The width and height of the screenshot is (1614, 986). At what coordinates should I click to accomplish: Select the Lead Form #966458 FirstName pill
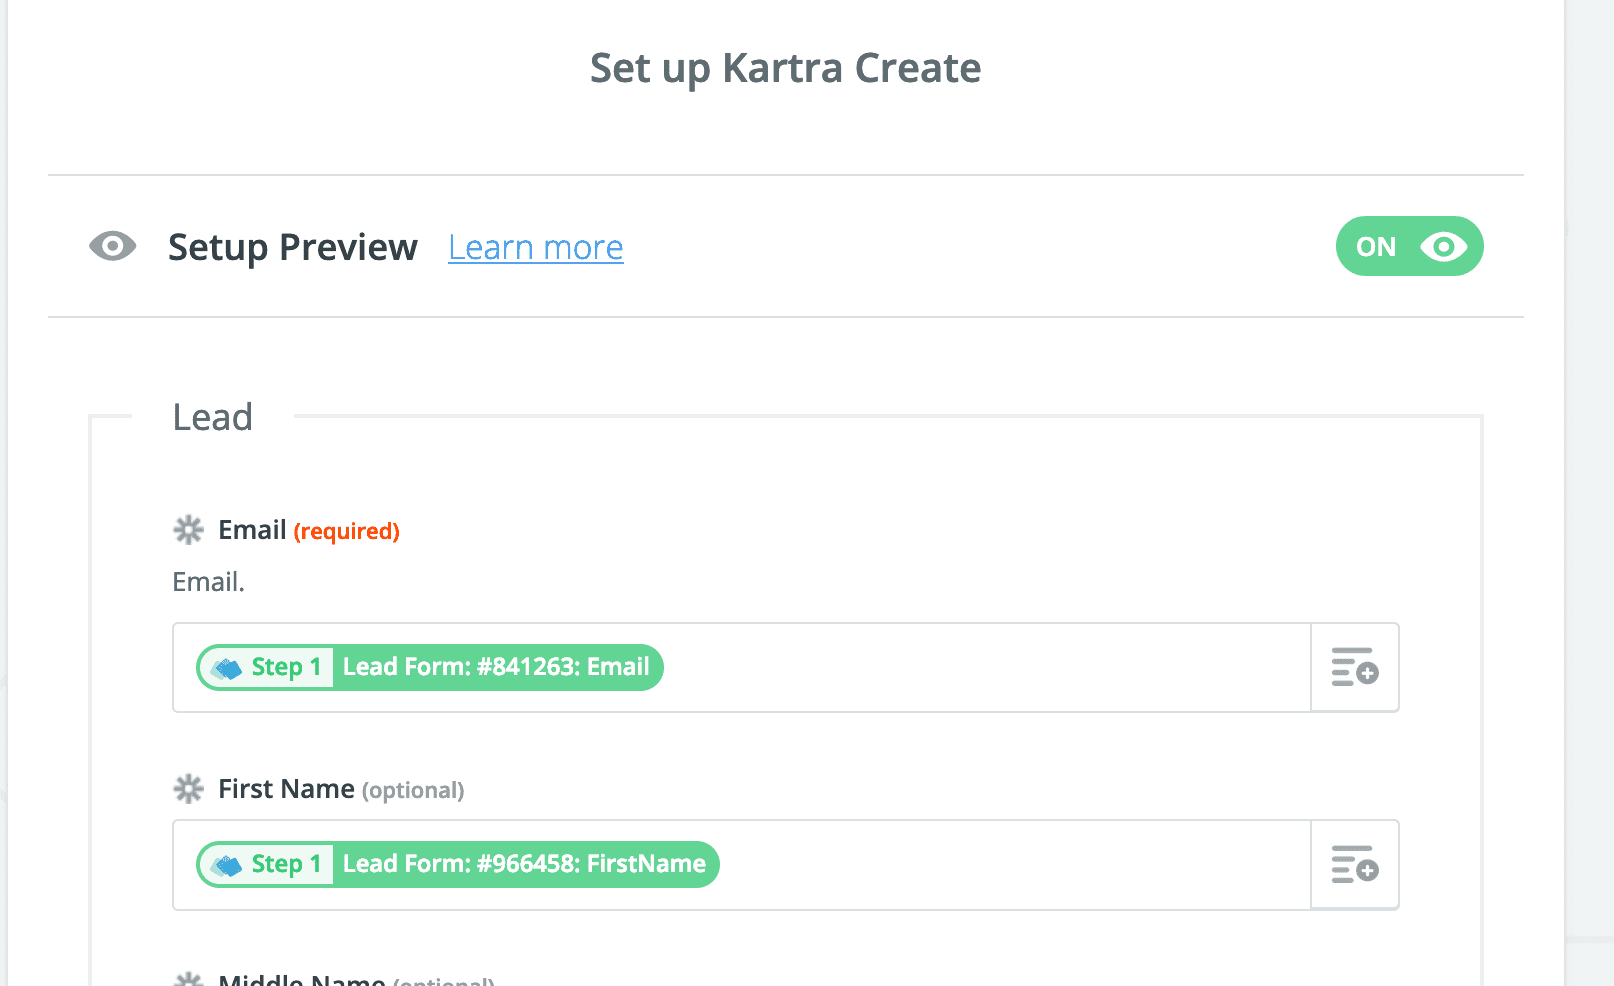(x=458, y=864)
